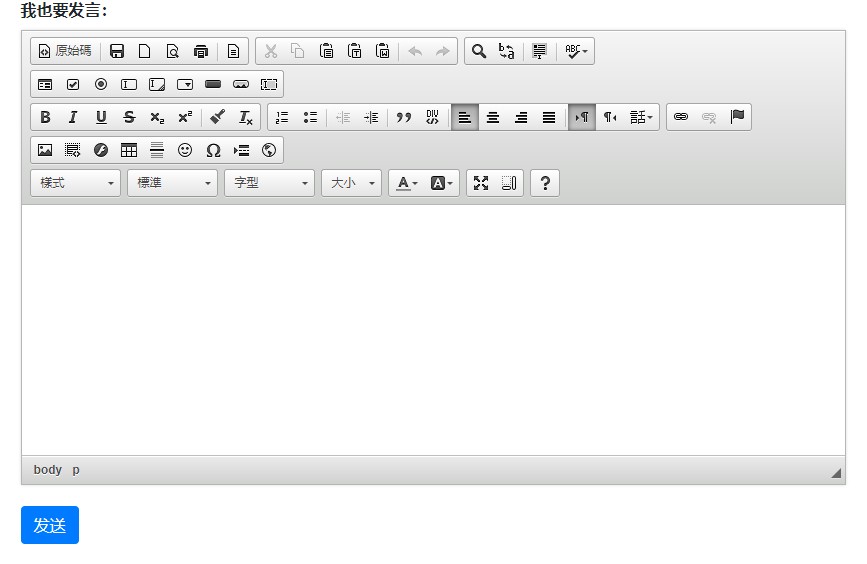This screenshot has width=867, height=564.
Task: Enable center text alignment
Action: coord(493,117)
